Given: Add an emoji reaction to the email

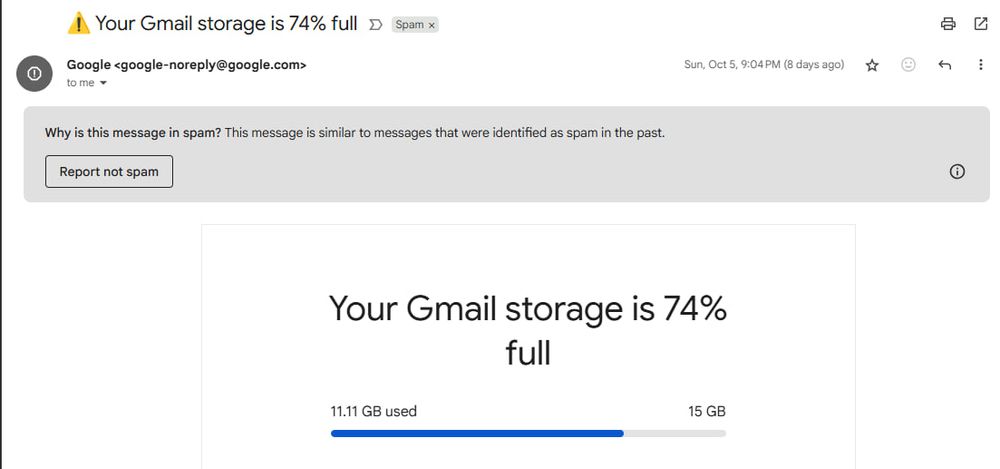Looking at the screenshot, I should 908,65.
